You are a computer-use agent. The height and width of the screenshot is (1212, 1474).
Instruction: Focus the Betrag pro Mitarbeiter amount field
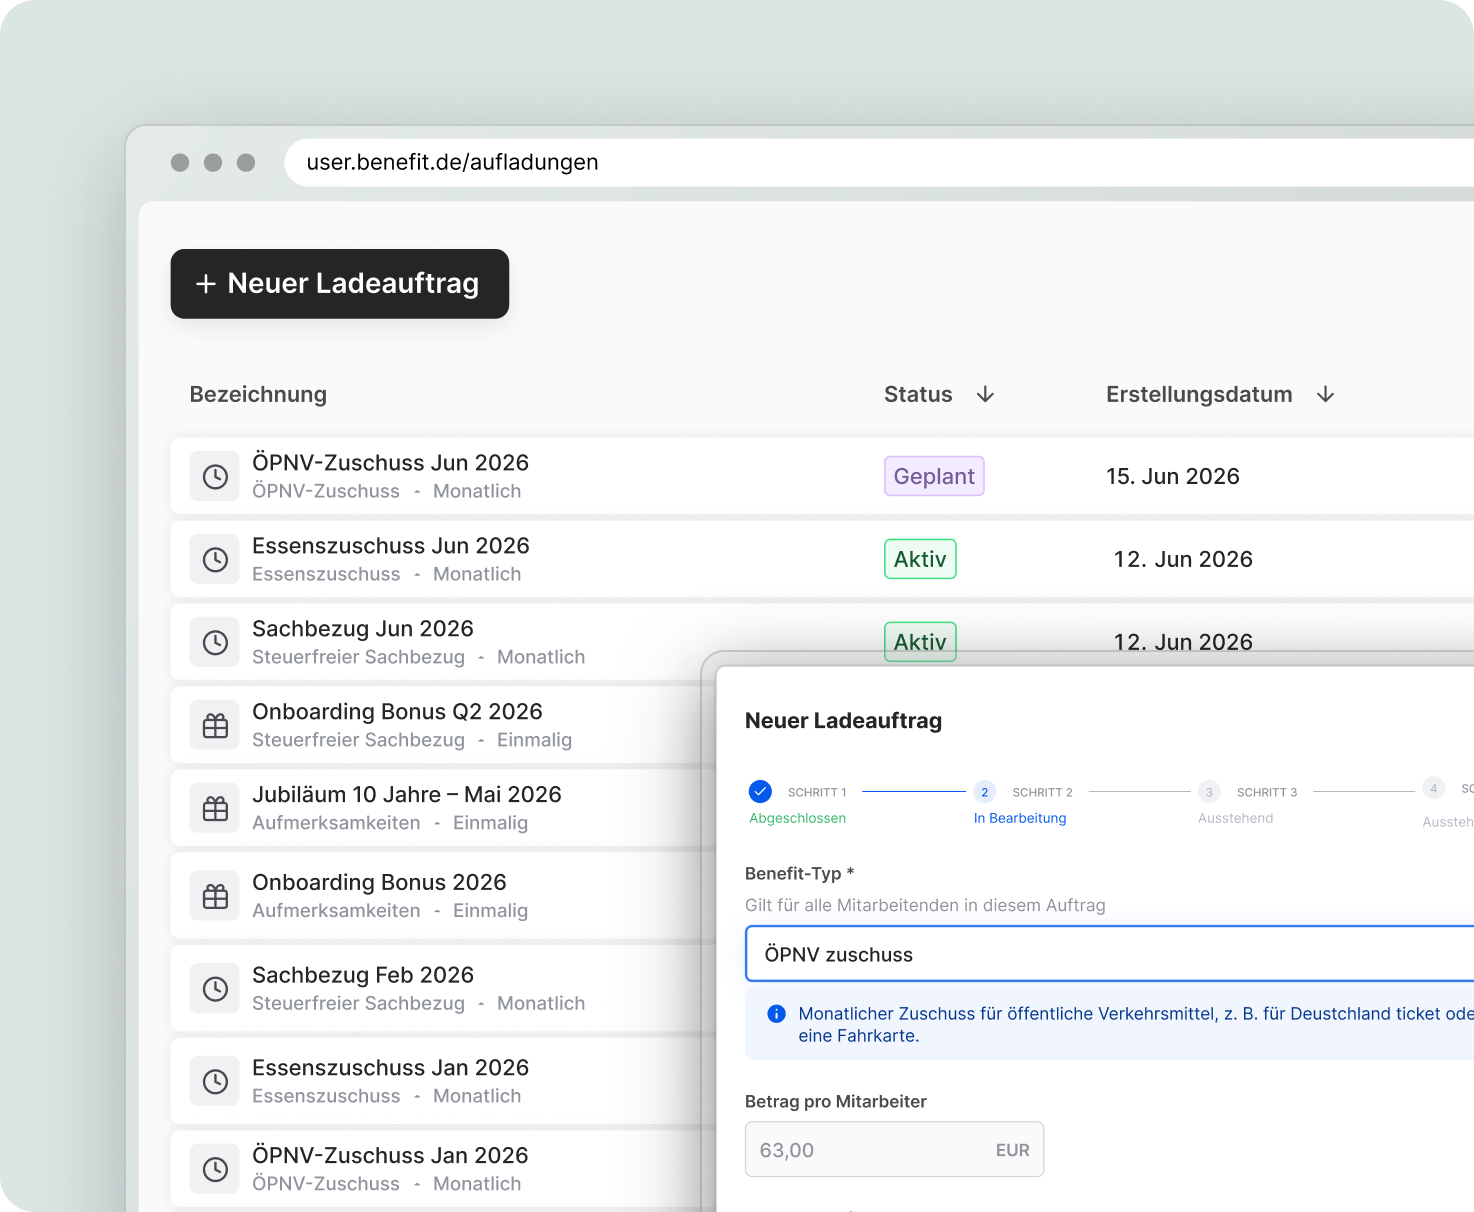coord(894,1150)
